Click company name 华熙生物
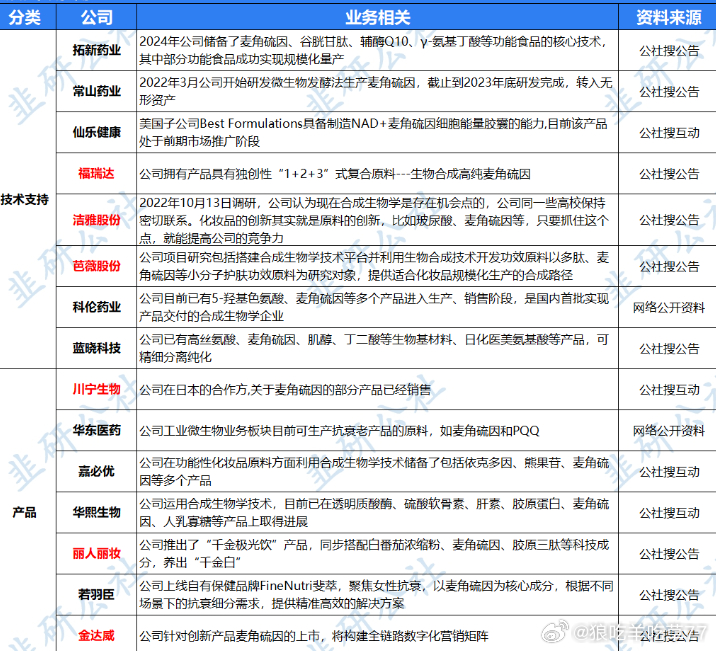716x651 pixels. (x=96, y=513)
